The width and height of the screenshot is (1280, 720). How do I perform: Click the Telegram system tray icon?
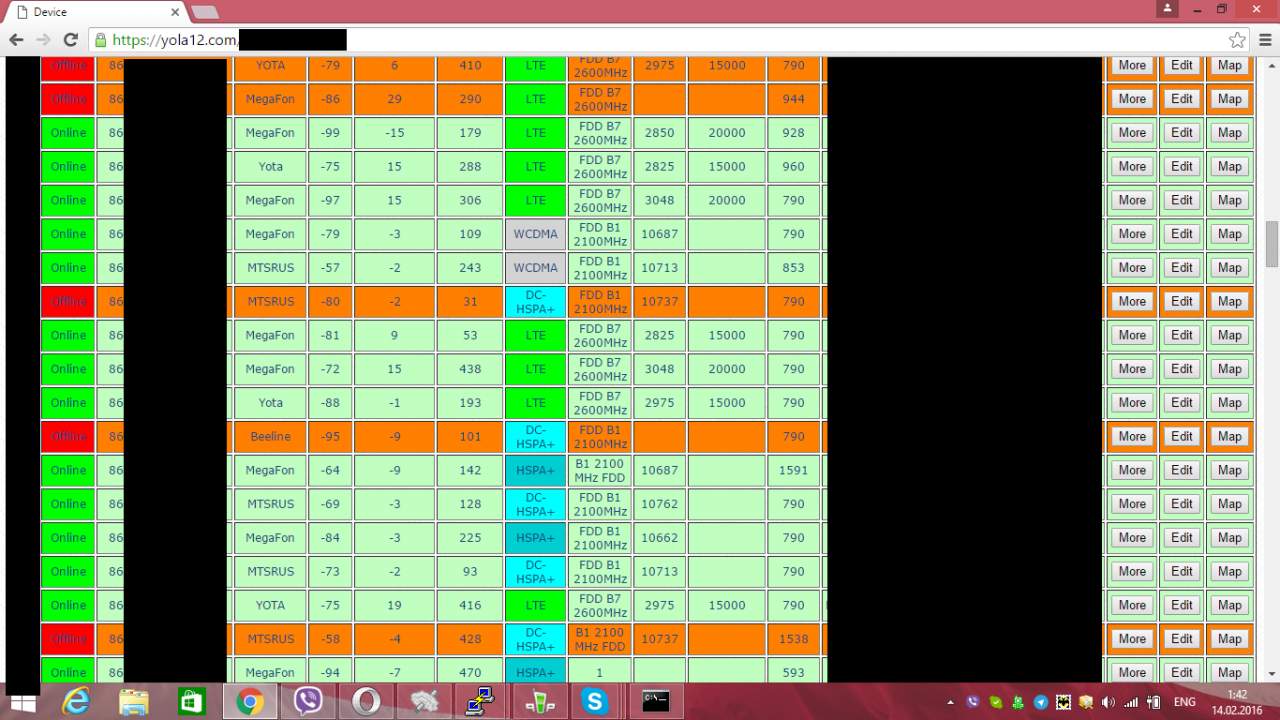(1041, 702)
